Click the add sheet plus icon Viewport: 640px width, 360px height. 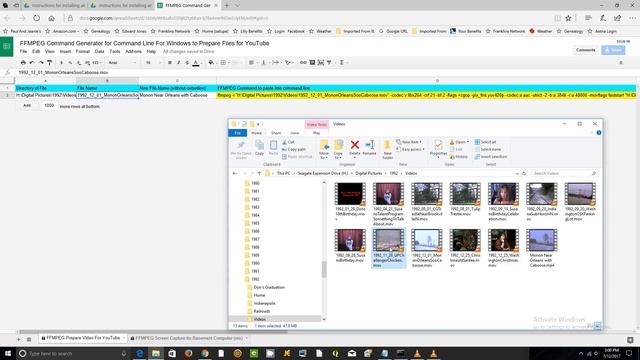[x=18, y=339]
